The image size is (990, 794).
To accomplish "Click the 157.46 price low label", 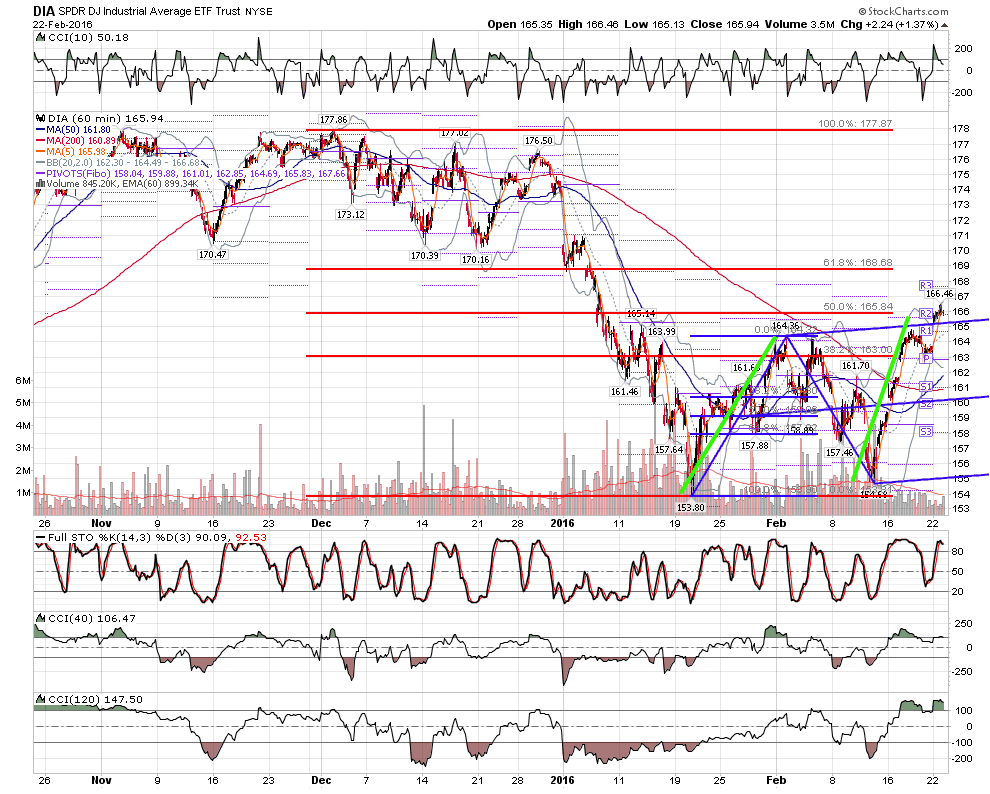I will pyautogui.click(x=839, y=453).
